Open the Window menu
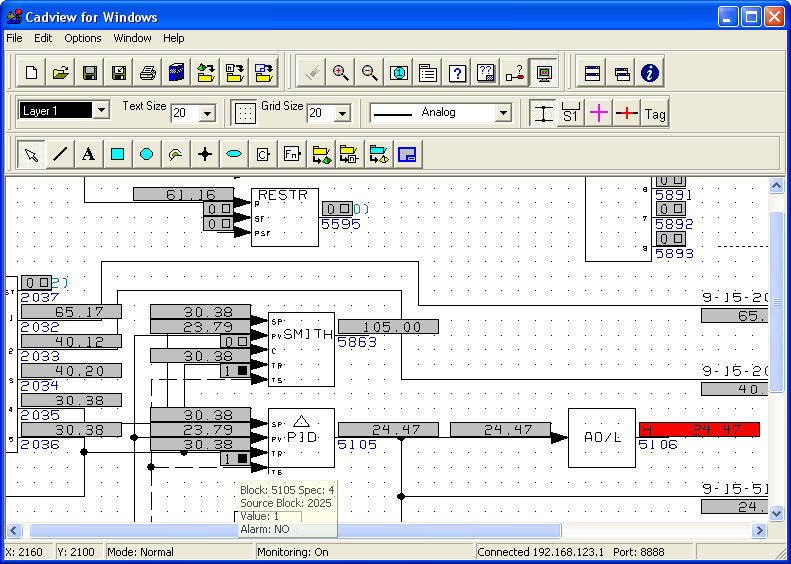The image size is (791, 564). coord(132,38)
